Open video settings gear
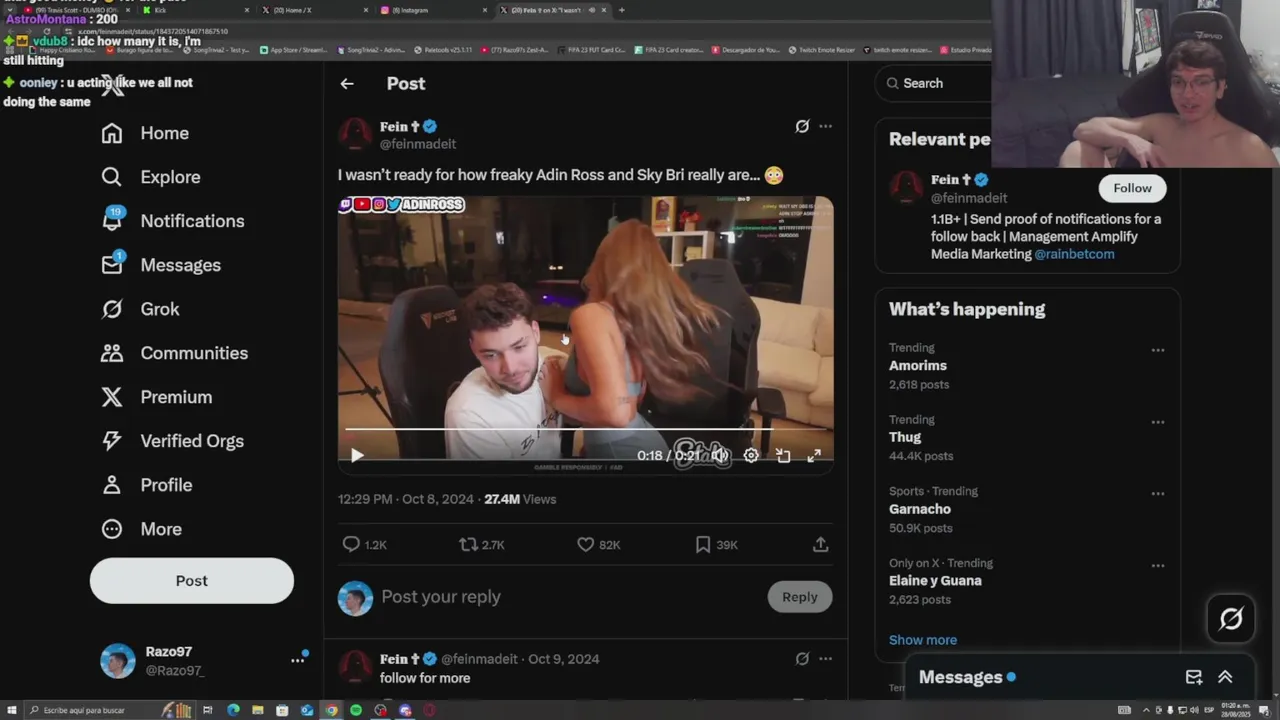 point(751,456)
